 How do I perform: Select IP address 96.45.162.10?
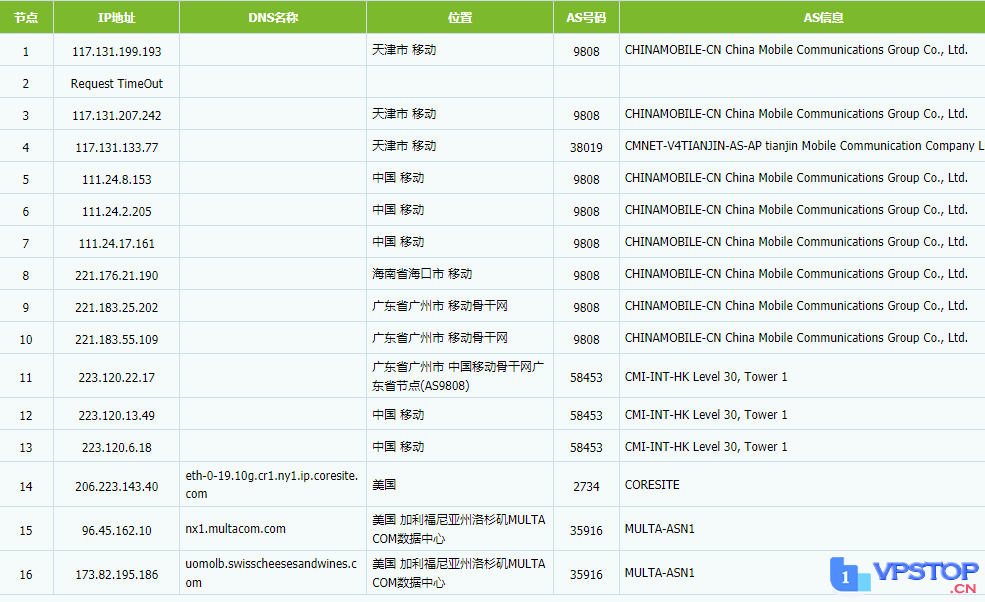coord(117,531)
